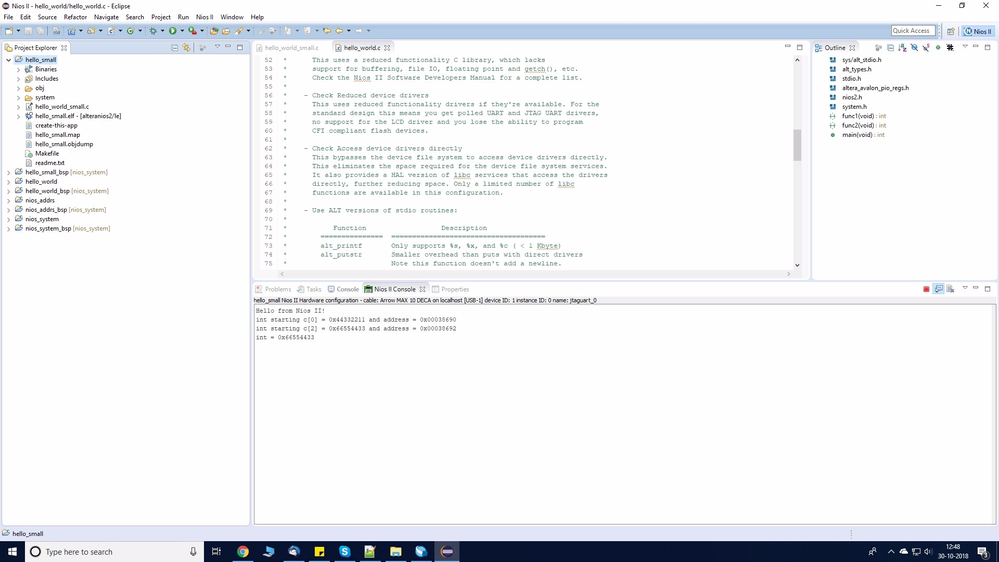Click the Open Element toolbar icon

214,31
